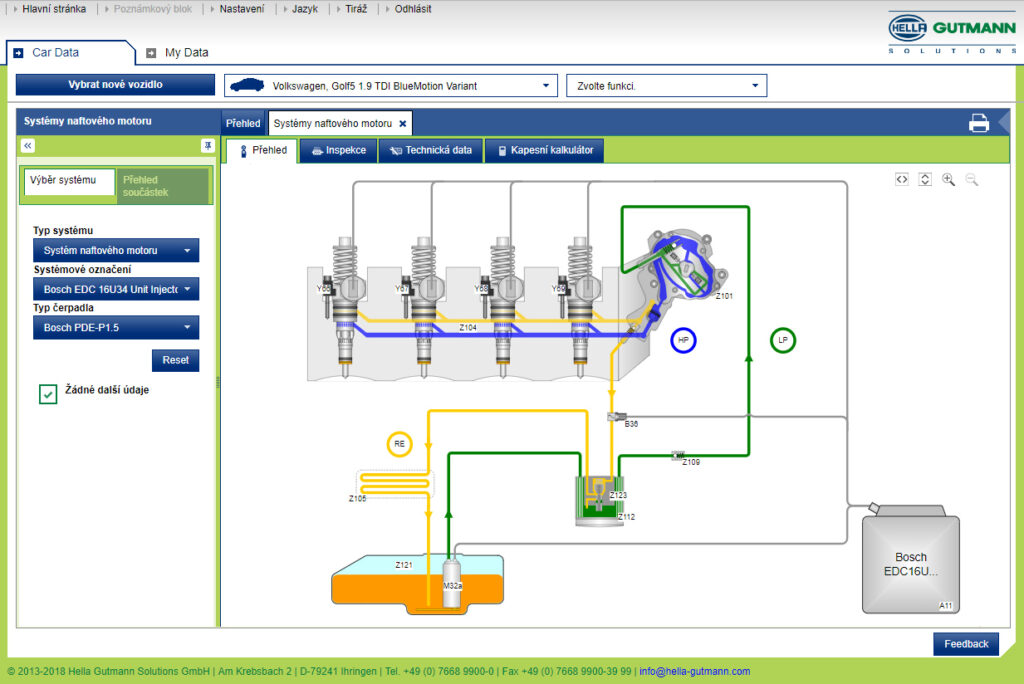
Task: Click the LP low pressure circle indicator
Action: pyautogui.click(x=783, y=341)
